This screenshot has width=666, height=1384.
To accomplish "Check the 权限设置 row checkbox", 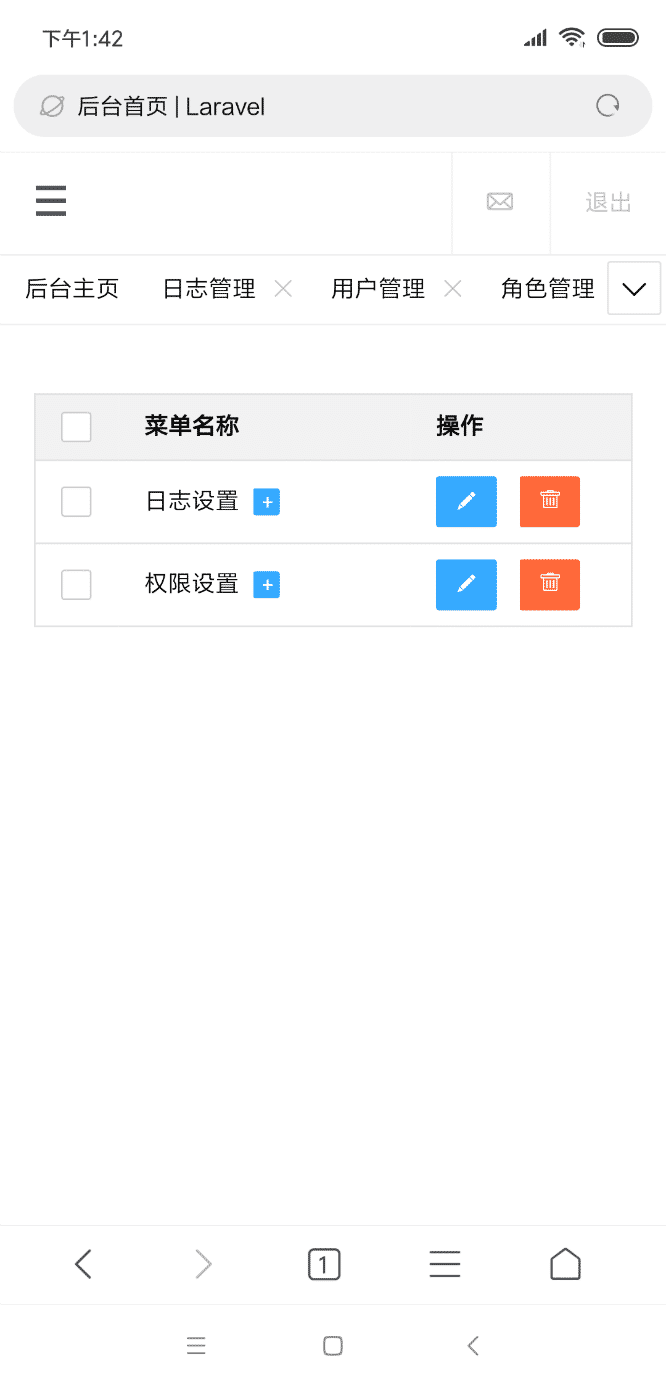I will (x=76, y=584).
